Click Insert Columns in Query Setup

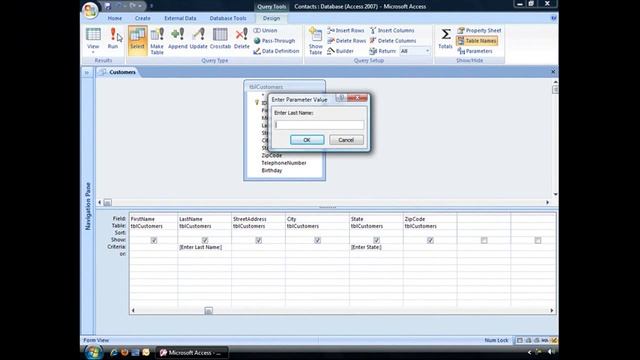(x=392, y=30)
